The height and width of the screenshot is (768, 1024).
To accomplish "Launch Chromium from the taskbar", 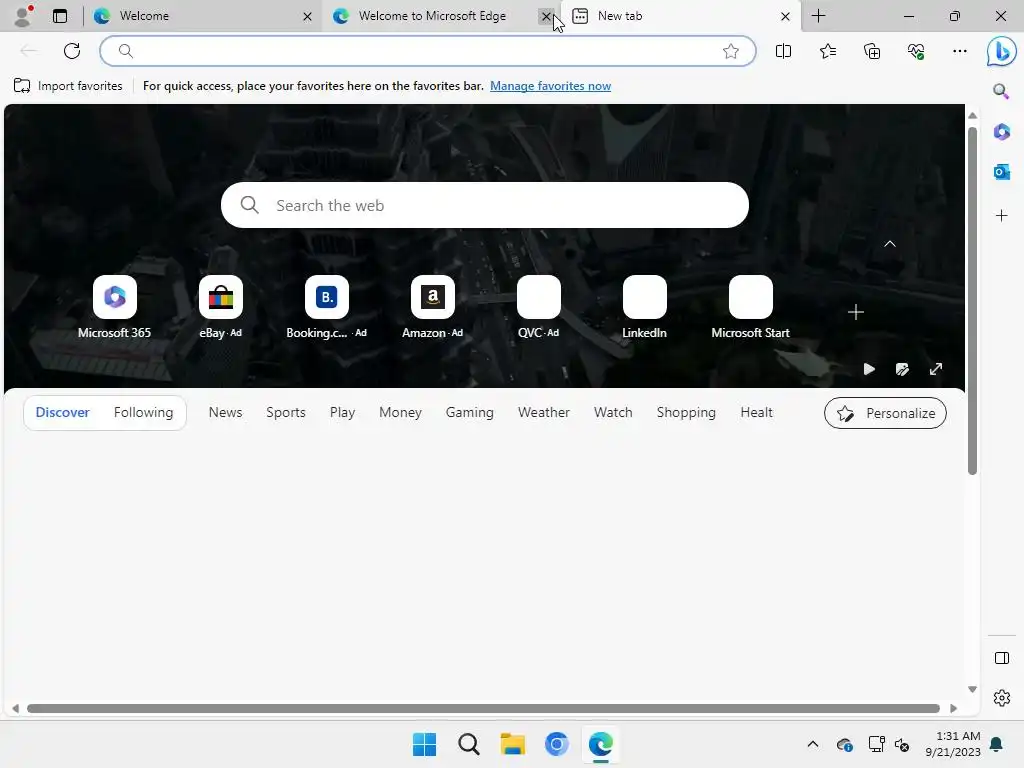I will (556, 744).
